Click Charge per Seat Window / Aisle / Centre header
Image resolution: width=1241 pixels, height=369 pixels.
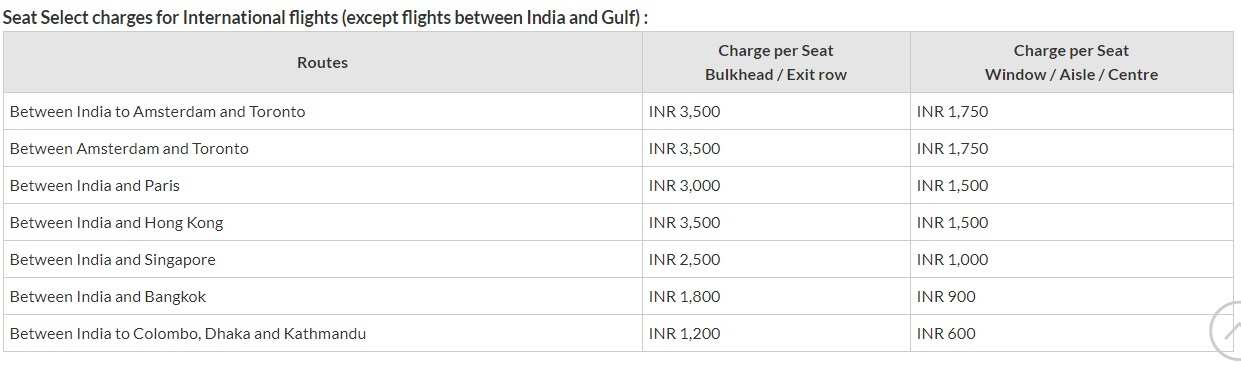tap(1071, 62)
